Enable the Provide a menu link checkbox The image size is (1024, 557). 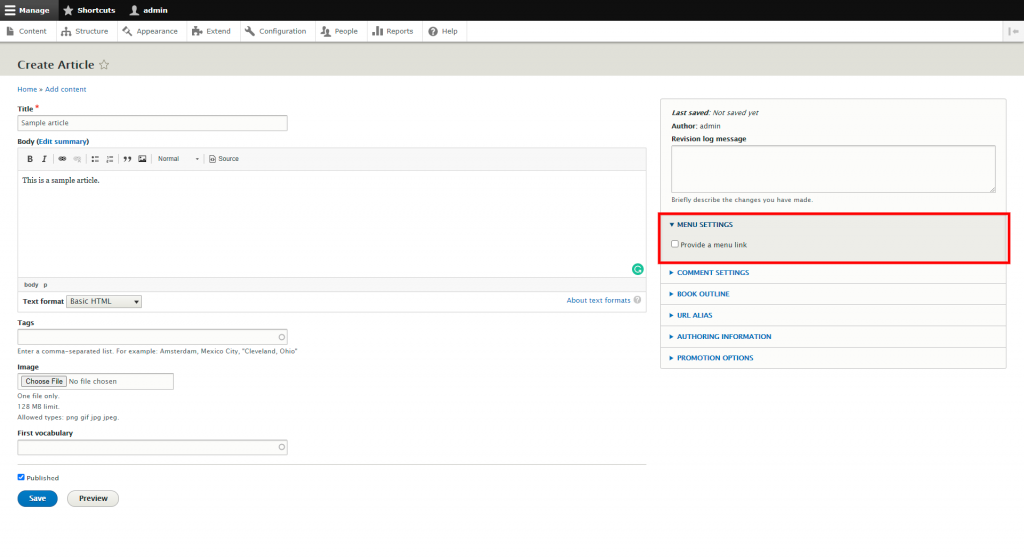(x=675, y=244)
